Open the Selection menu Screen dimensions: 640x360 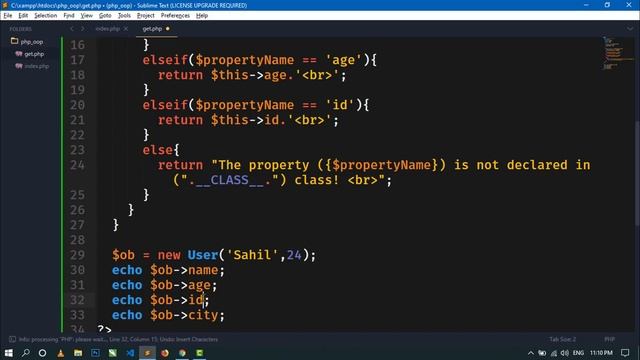pyautogui.click(x=45, y=16)
